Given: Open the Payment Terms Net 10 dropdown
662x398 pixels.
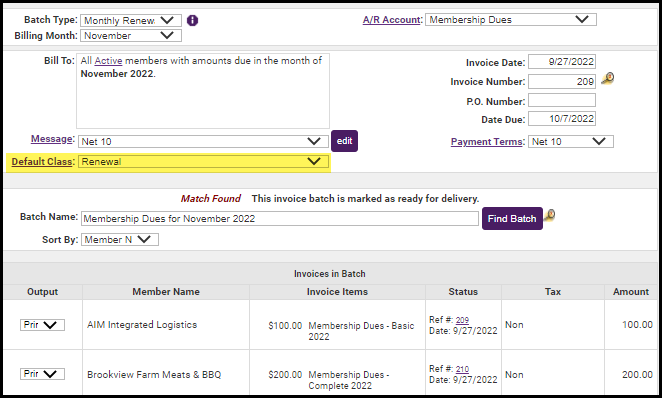Looking at the screenshot, I should [x=570, y=141].
